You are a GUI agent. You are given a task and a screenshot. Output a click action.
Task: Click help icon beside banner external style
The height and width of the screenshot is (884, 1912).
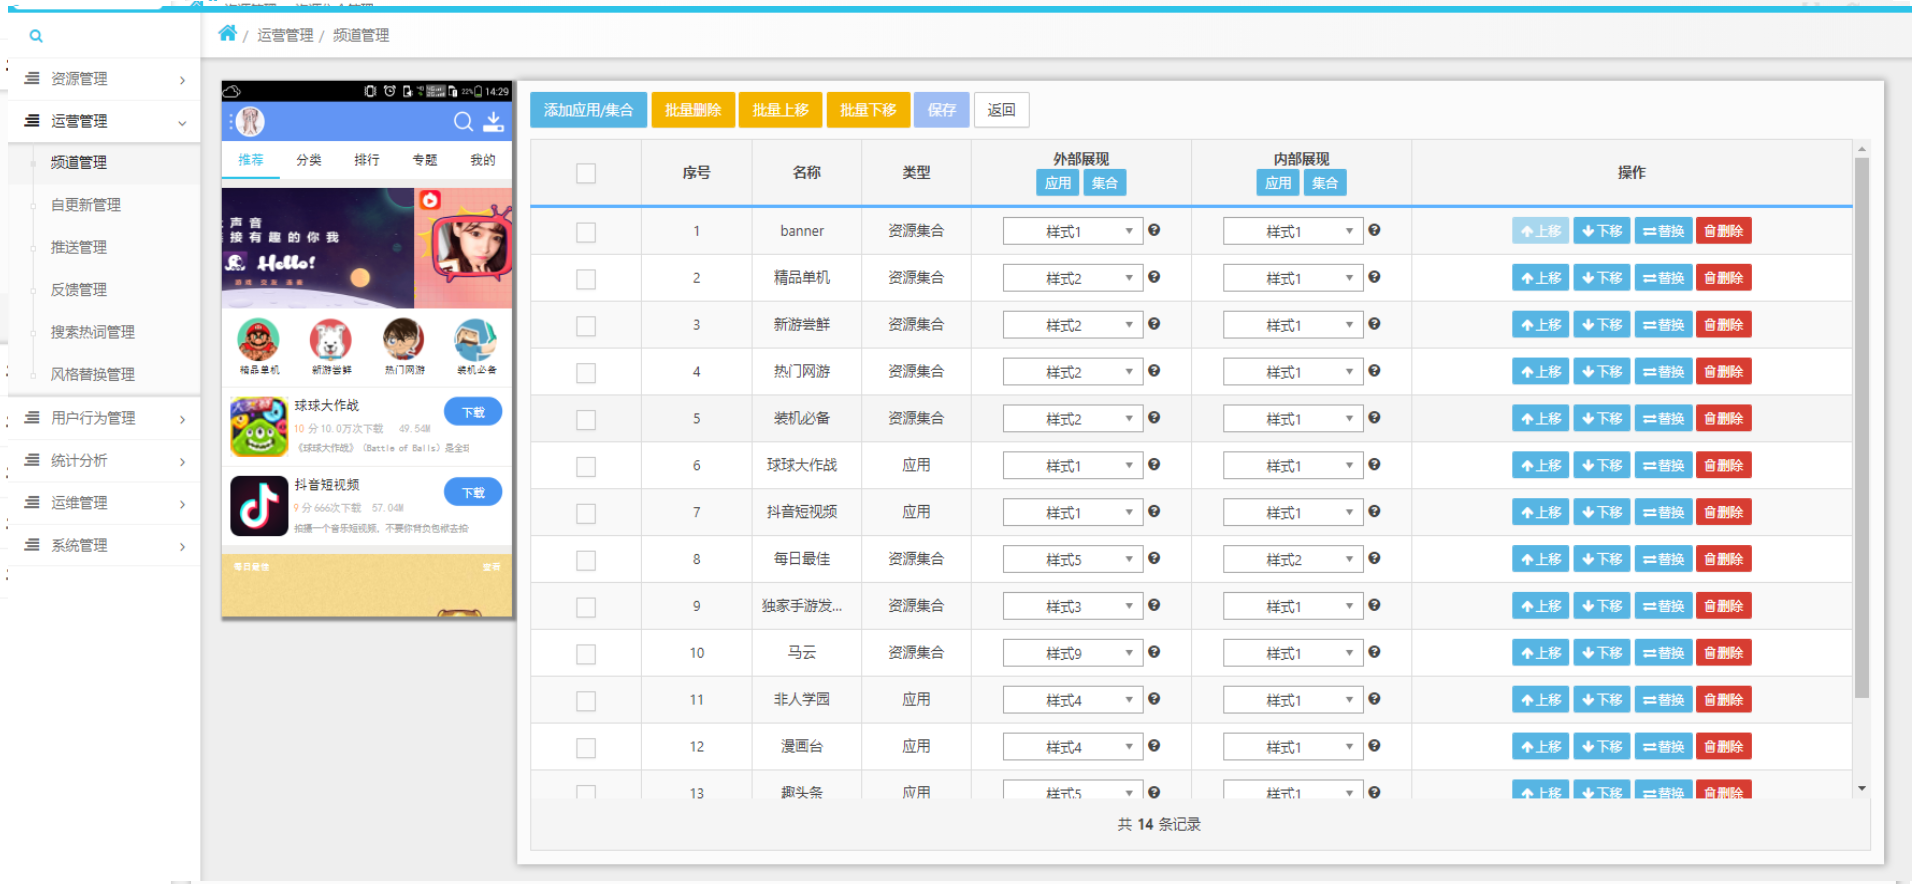pyautogui.click(x=1154, y=230)
